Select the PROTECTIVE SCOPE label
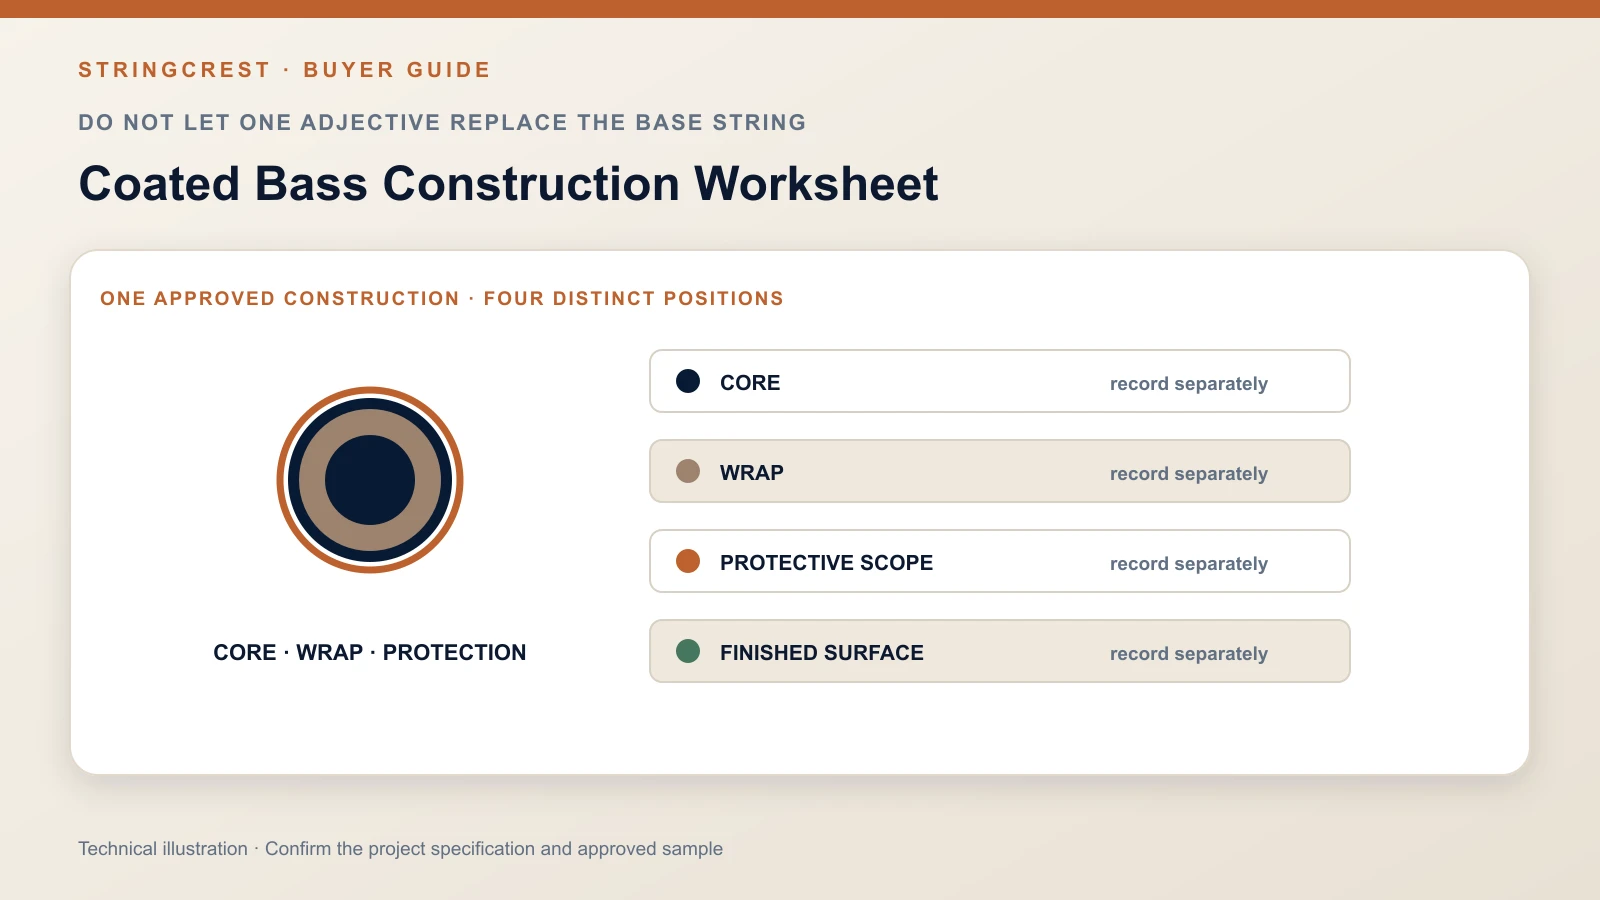Screen dimensions: 1600x900 pyautogui.click(x=826, y=563)
